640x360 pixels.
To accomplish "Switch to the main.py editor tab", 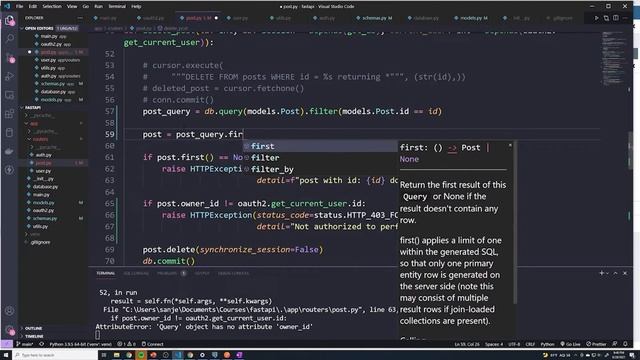I will pos(107,18).
